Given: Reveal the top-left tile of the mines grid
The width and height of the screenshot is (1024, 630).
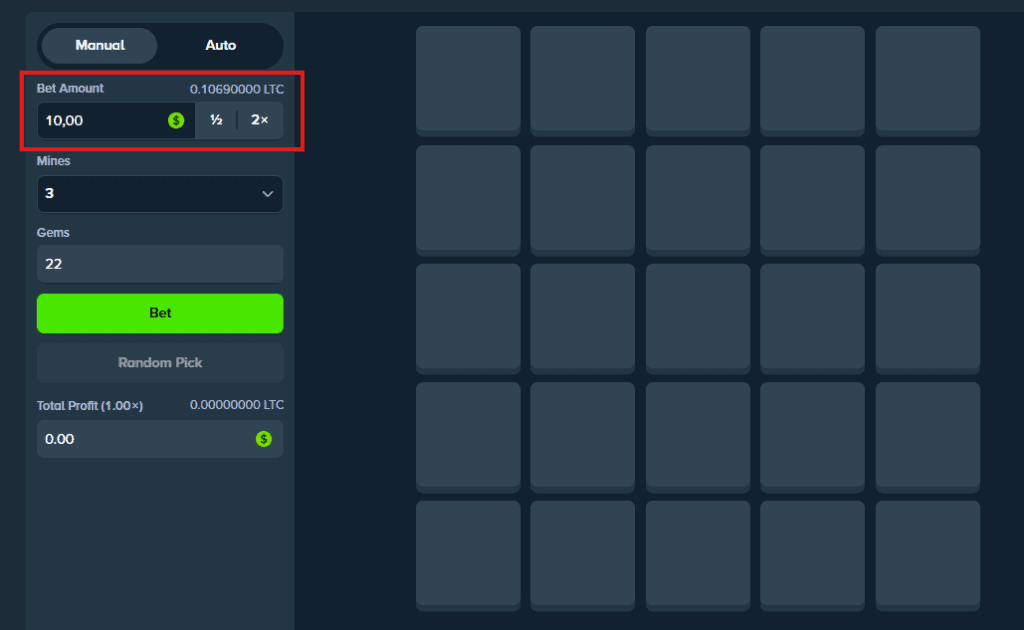Looking at the screenshot, I should [x=467, y=80].
